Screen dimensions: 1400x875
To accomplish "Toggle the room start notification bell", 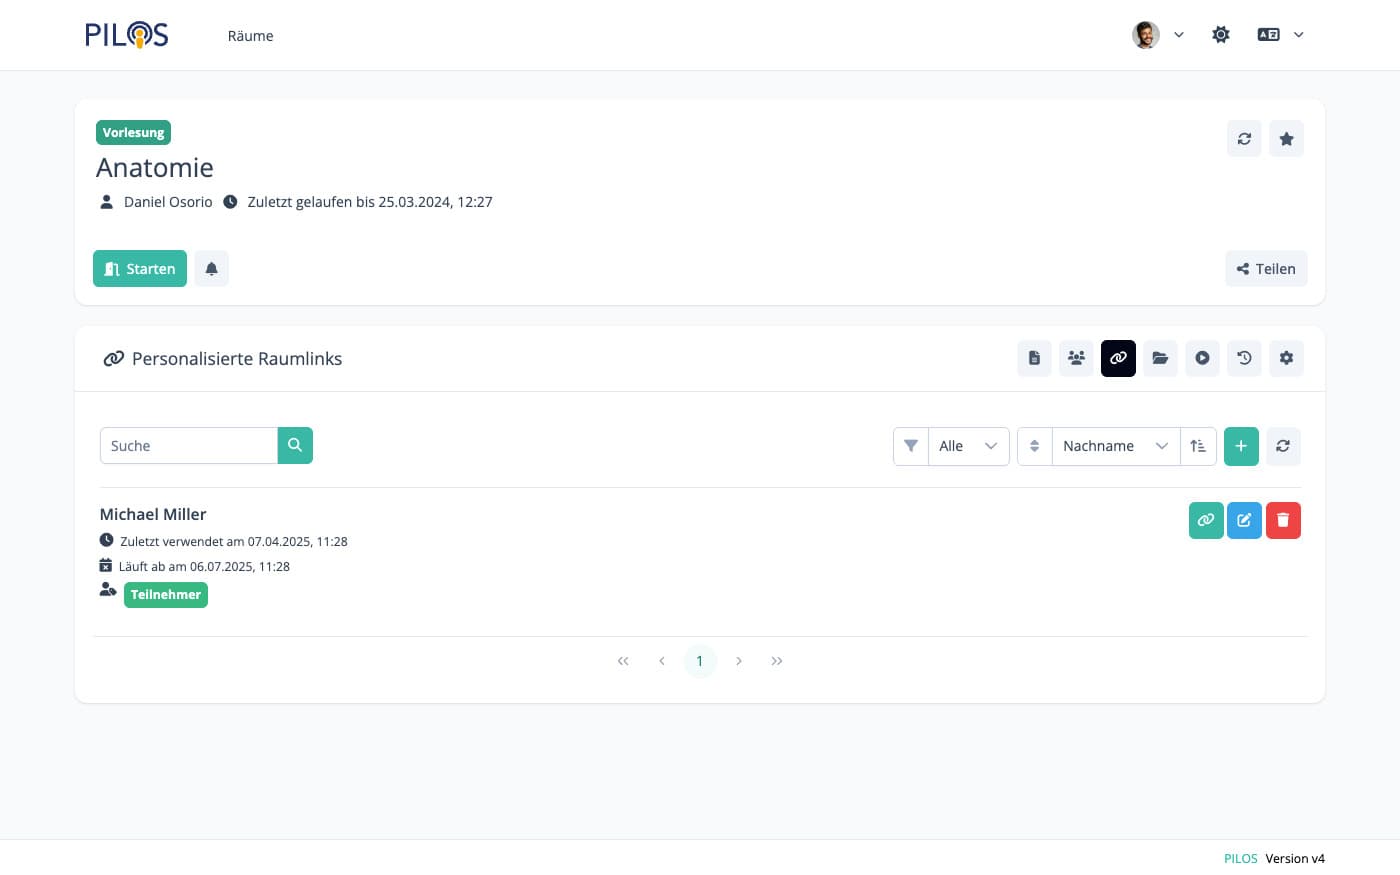I will coord(211,269).
